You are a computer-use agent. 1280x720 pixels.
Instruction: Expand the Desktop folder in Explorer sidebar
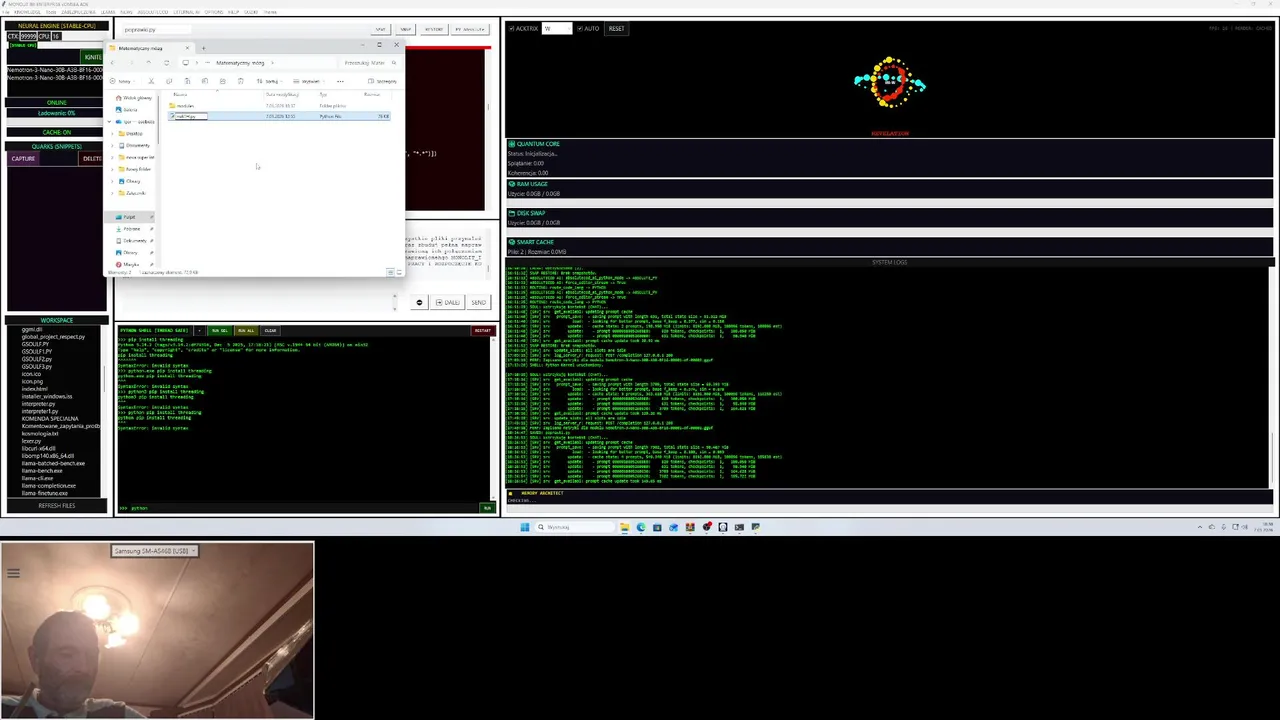pyautogui.click(x=112, y=133)
